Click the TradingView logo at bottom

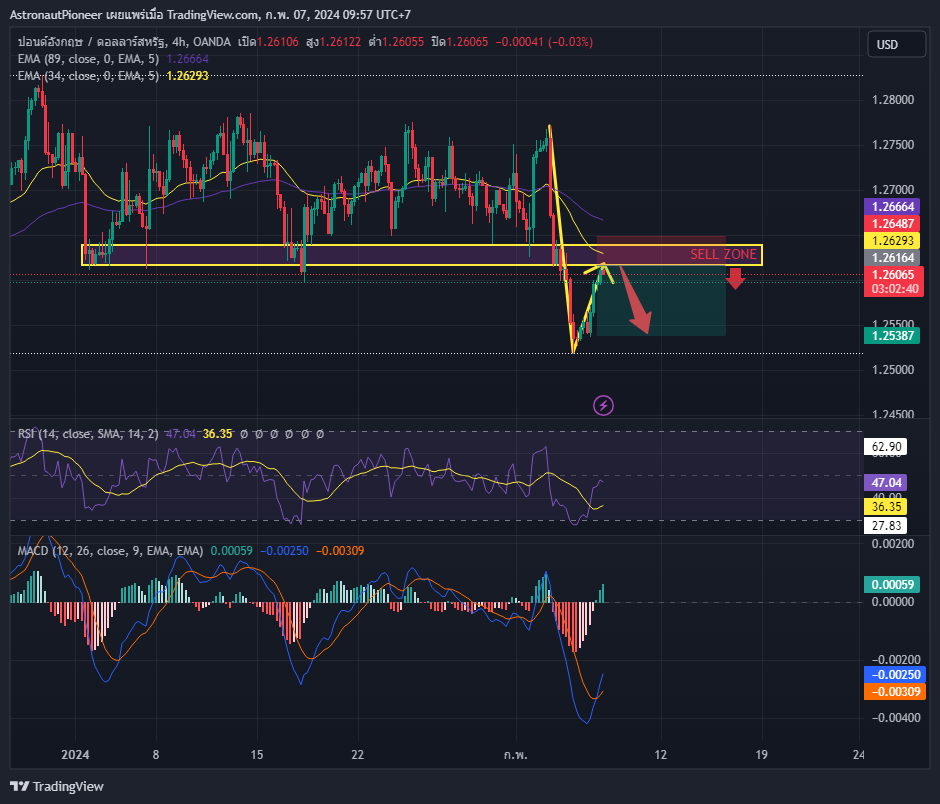[57, 786]
